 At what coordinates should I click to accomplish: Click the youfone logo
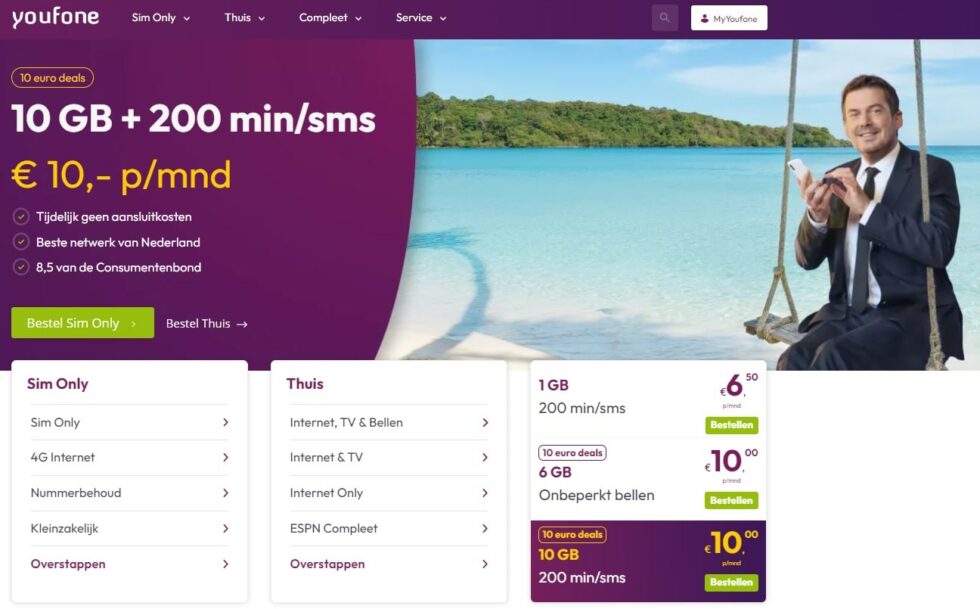point(55,18)
